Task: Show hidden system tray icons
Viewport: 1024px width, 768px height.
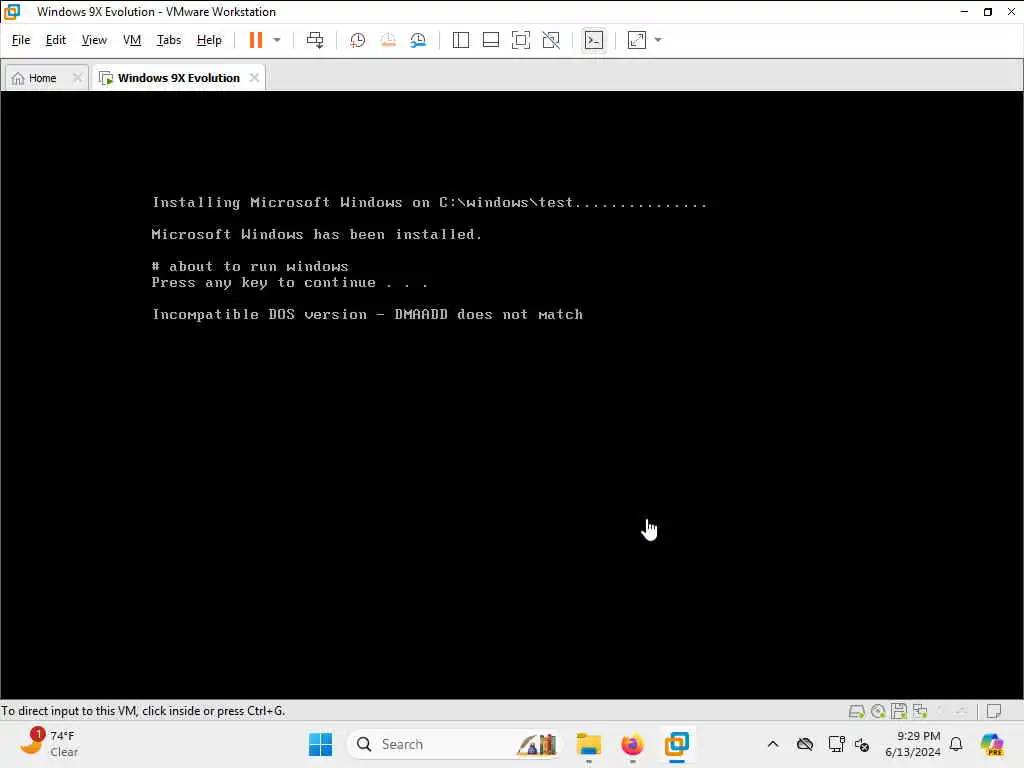Action: pyautogui.click(x=773, y=744)
